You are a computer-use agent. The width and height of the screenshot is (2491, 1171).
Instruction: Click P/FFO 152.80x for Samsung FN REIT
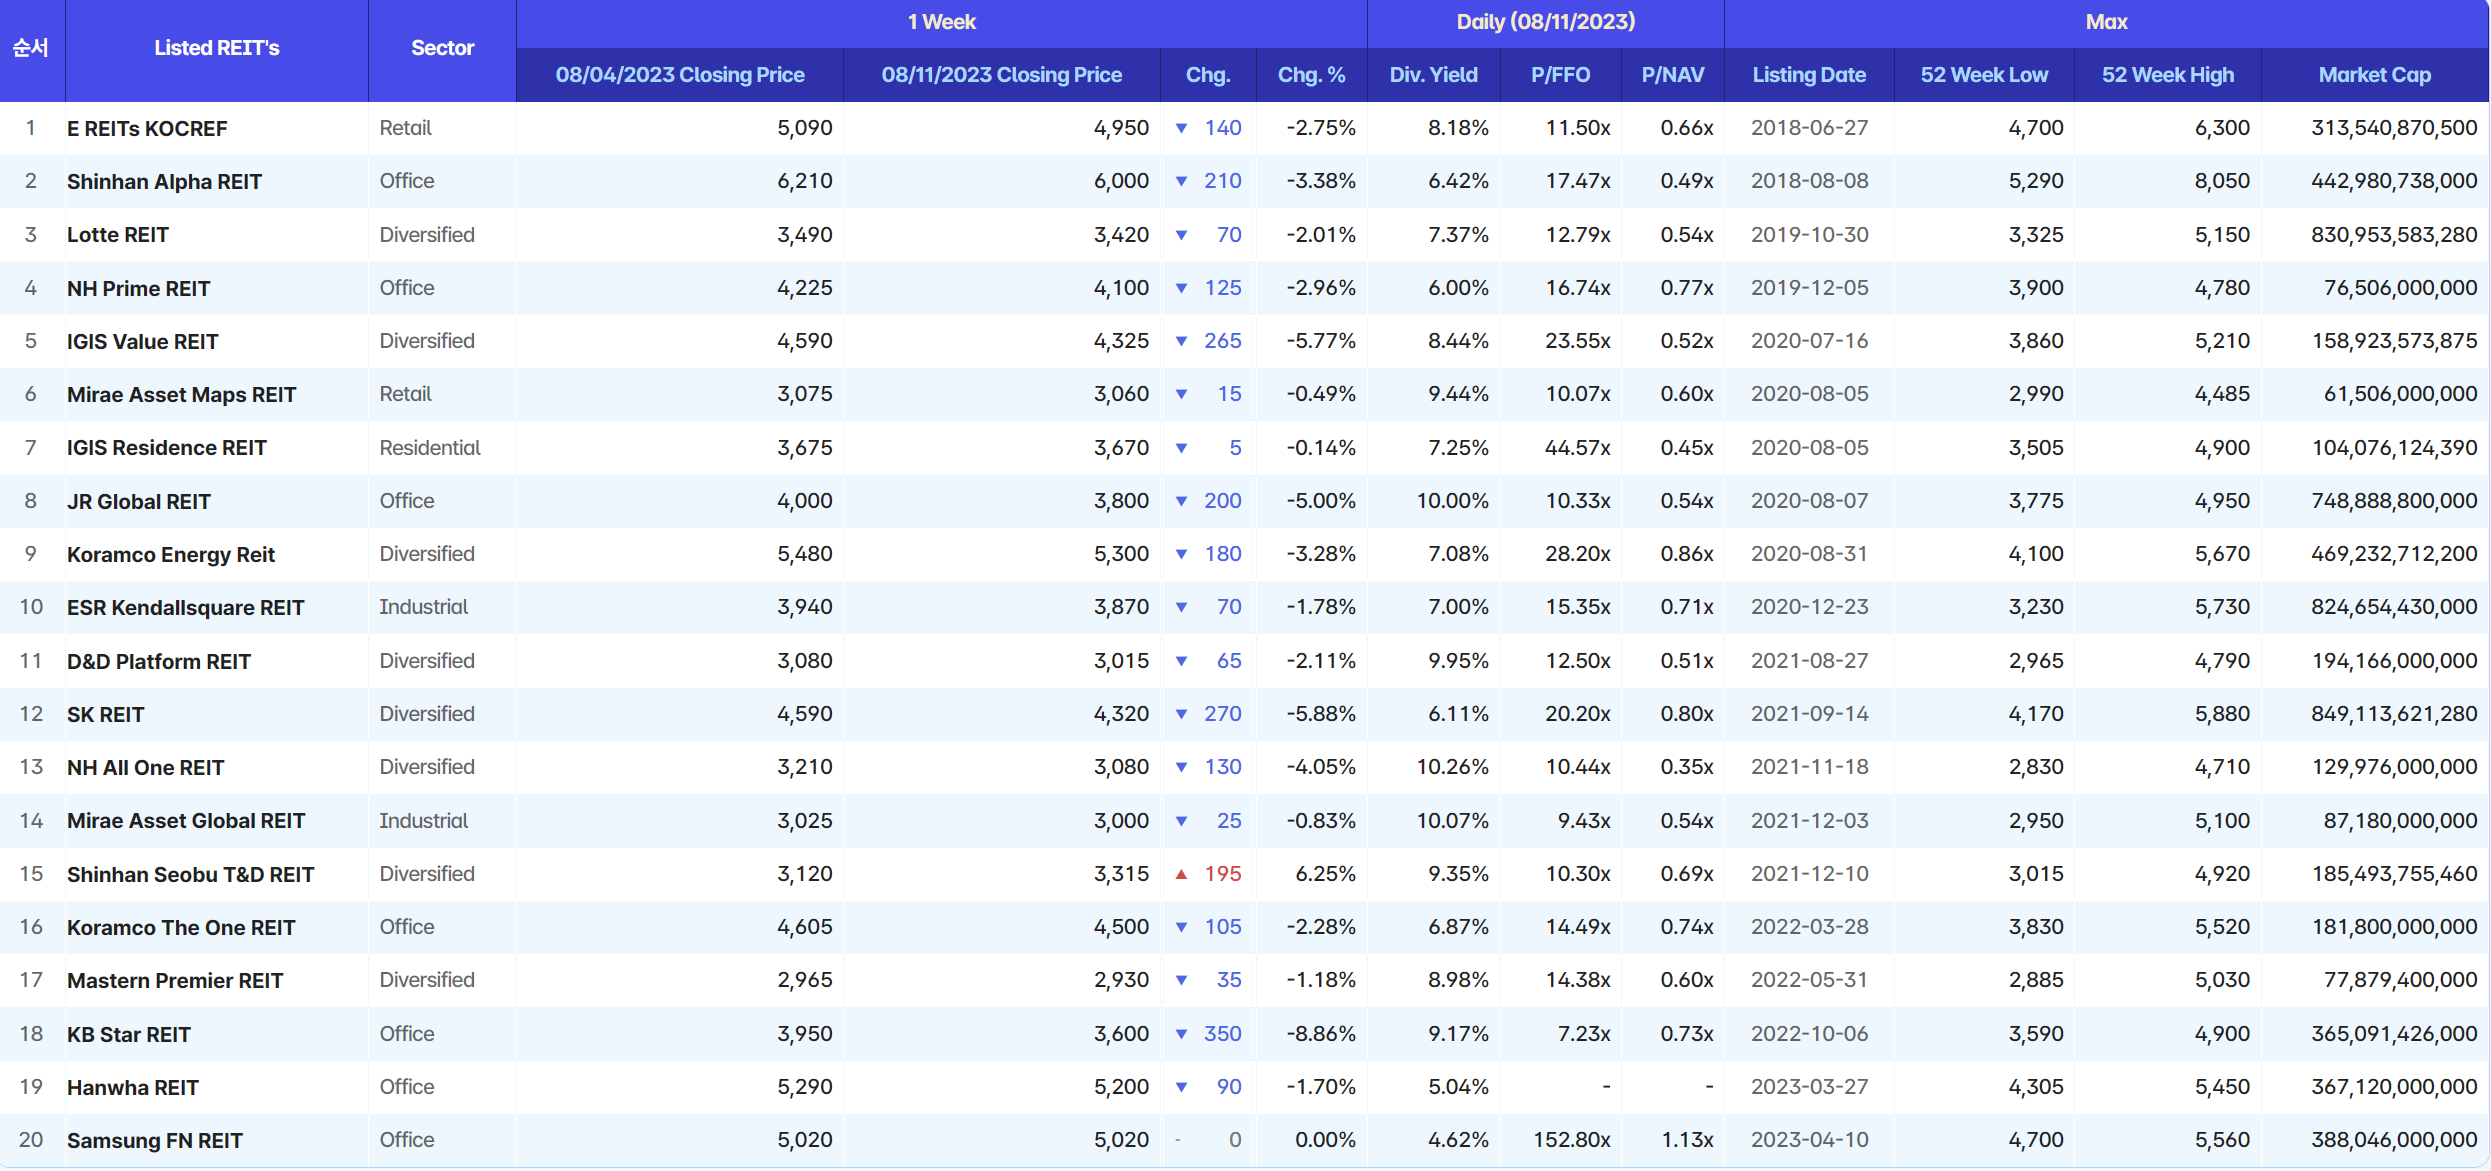tap(1572, 1140)
